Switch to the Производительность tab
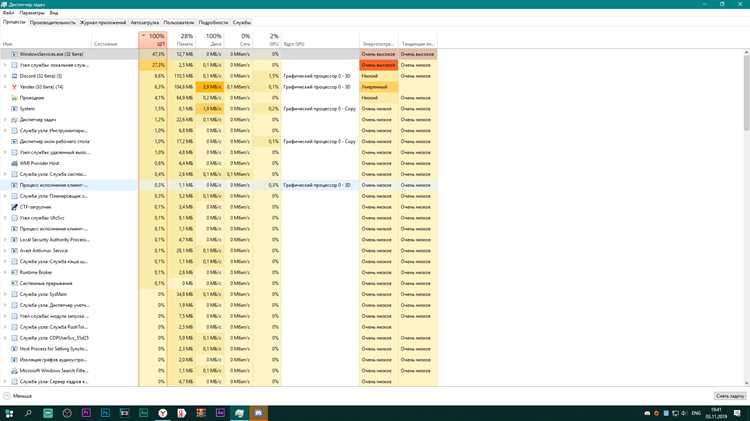 (x=53, y=22)
